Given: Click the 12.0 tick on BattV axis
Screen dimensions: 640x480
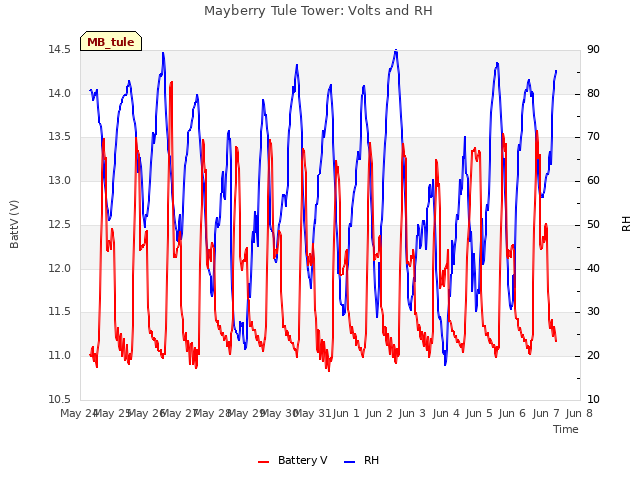Looking at the screenshot, I should 59,269.
